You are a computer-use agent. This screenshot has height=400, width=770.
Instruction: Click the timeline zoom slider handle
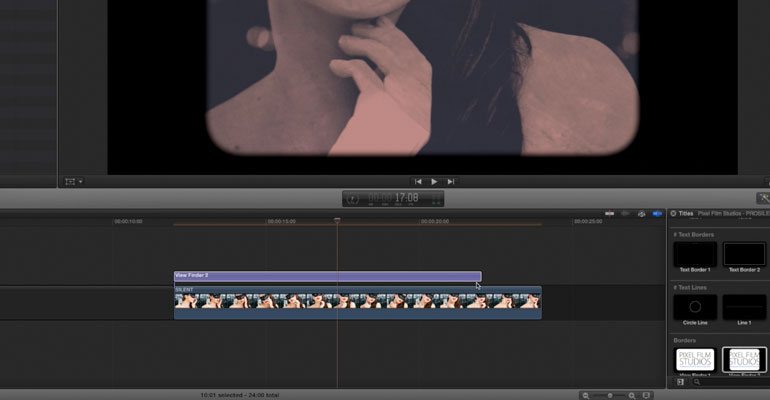coord(610,395)
